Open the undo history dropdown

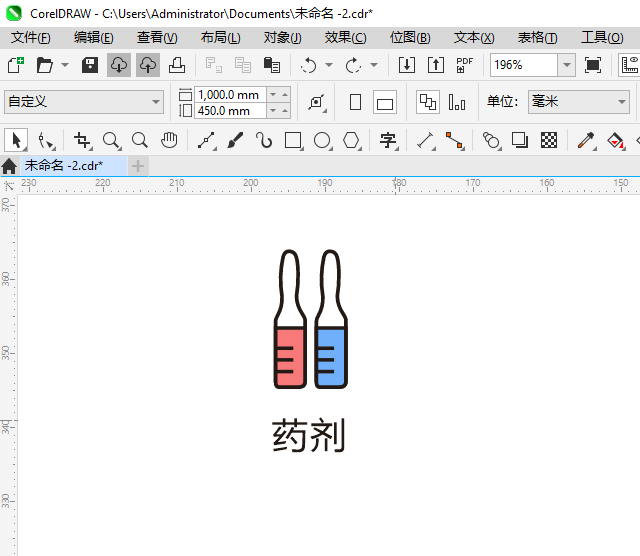(x=329, y=65)
